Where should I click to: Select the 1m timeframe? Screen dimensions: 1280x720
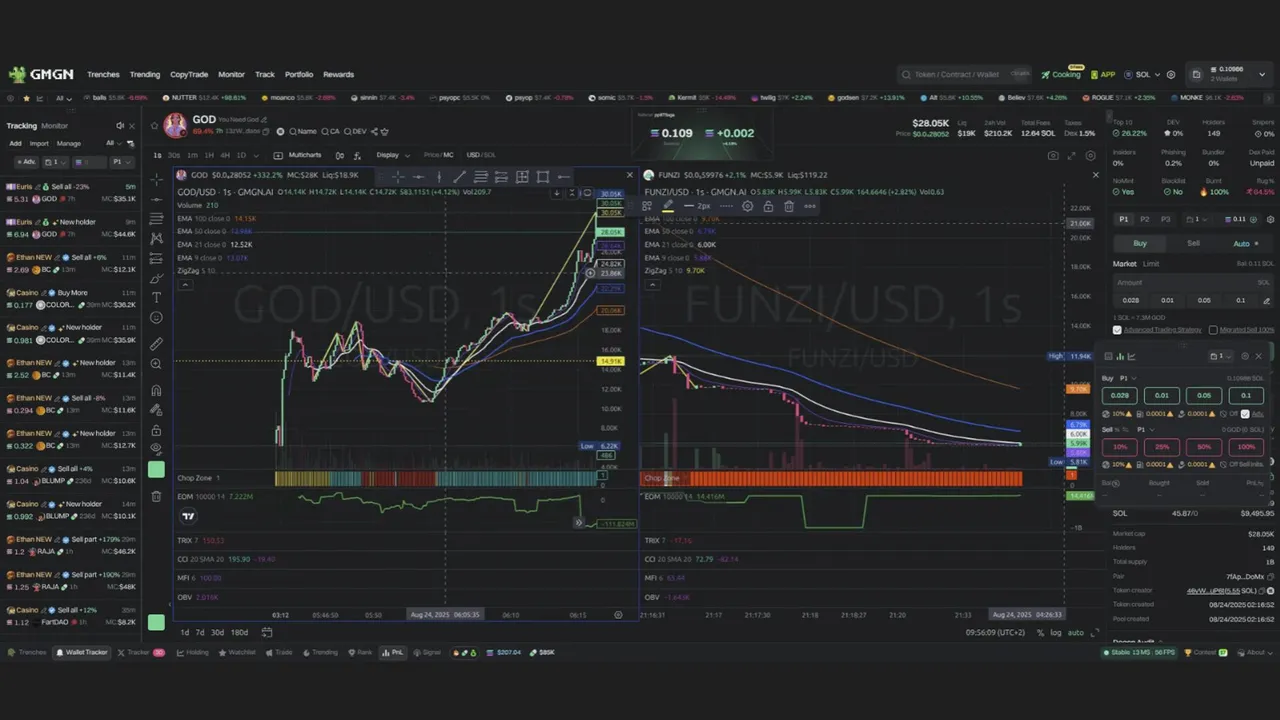pyautogui.click(x=193, y=155)
